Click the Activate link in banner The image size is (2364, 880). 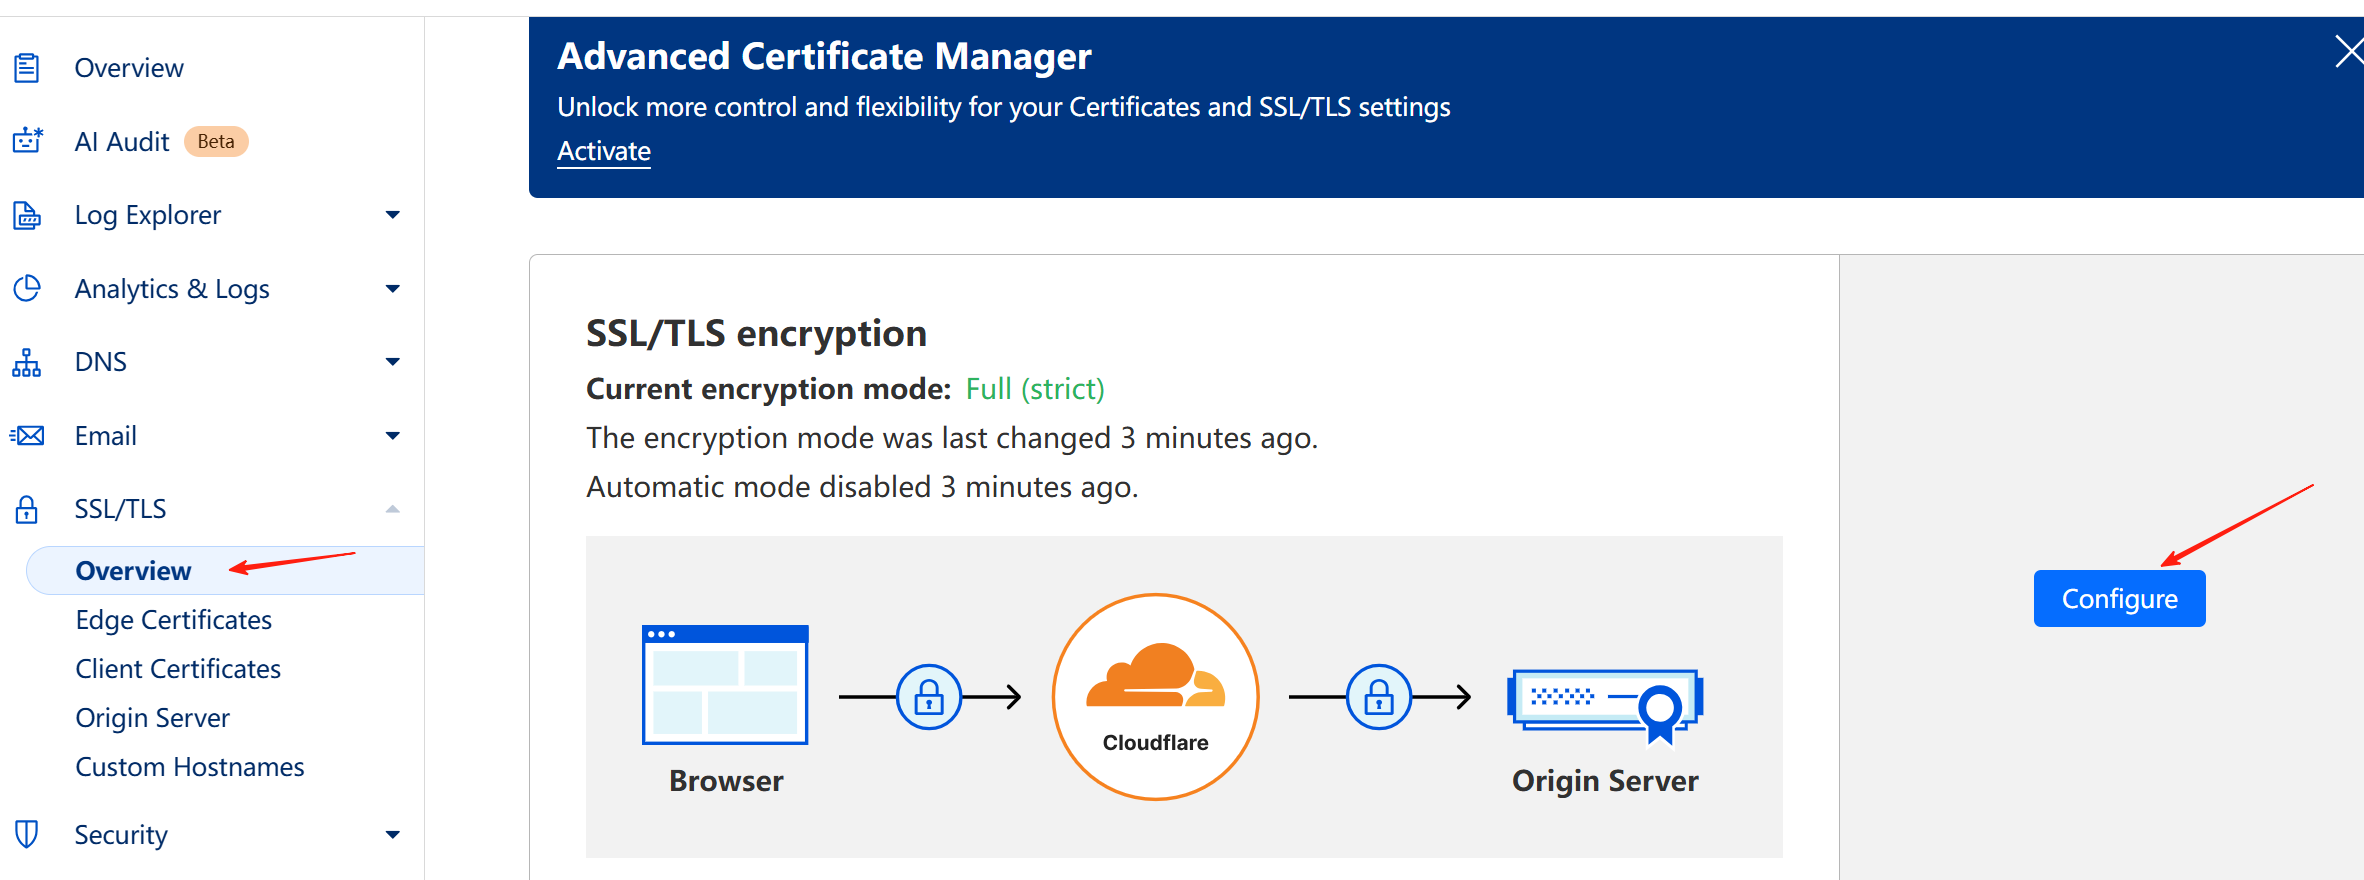click(604, 151)
